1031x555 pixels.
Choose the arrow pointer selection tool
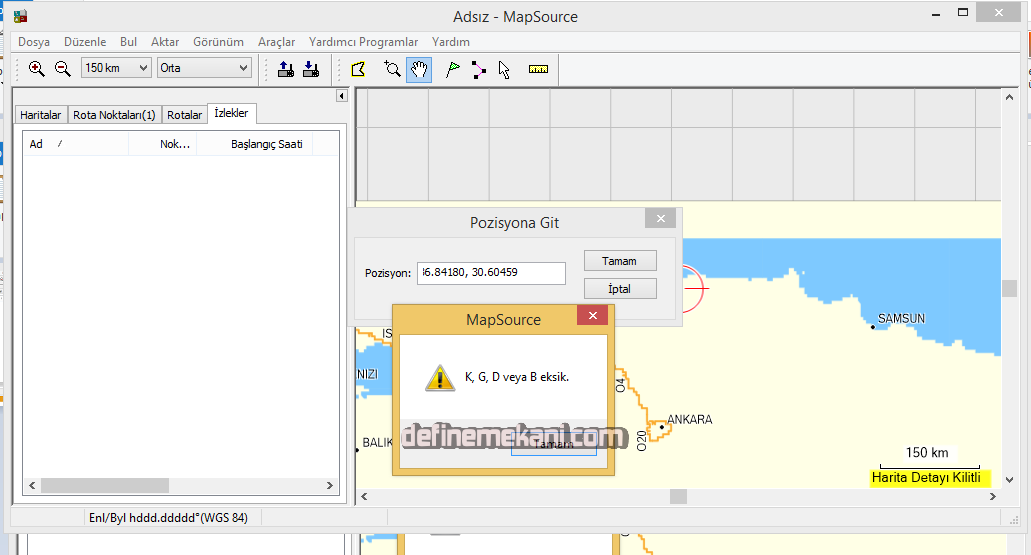coord(504,69)
